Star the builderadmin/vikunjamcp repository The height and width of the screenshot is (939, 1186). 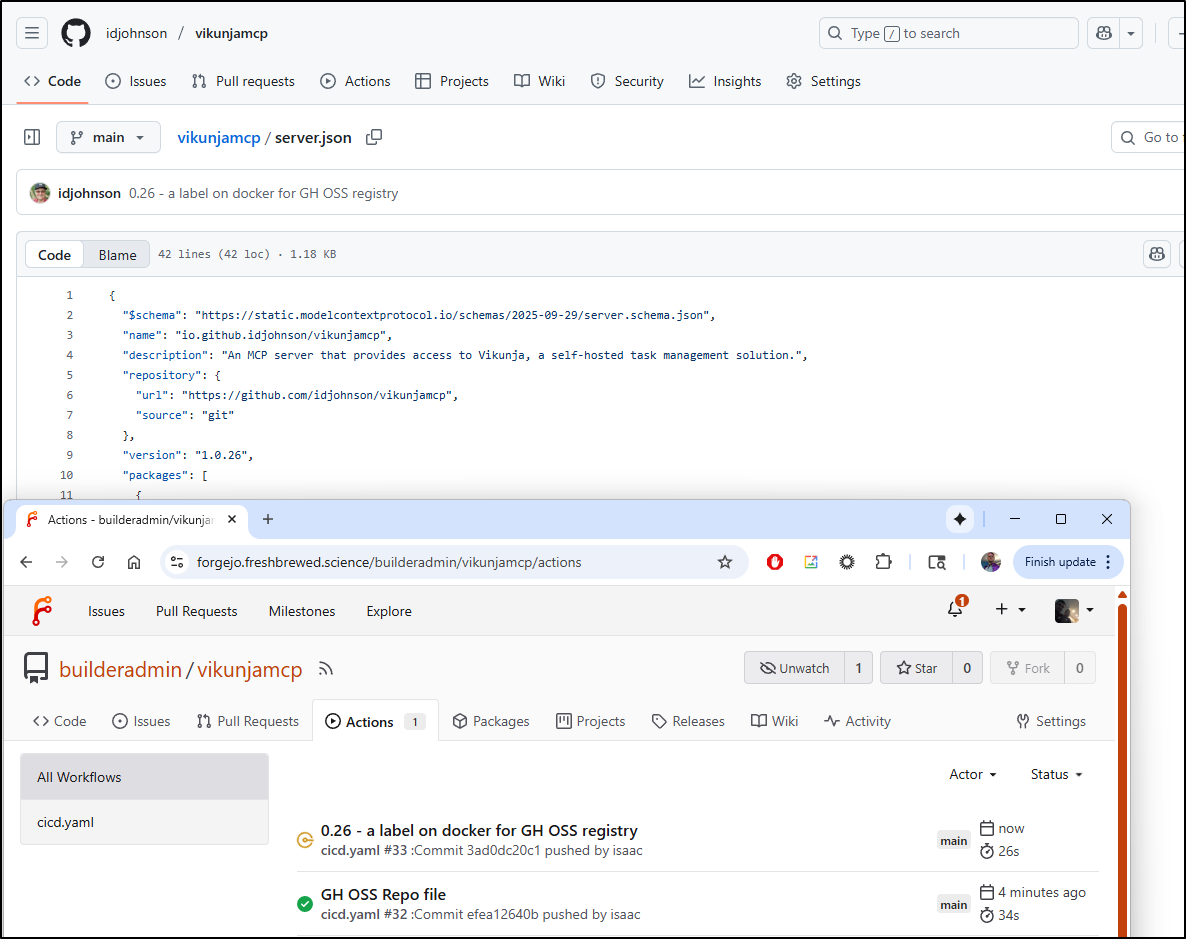[x=916, y=668]
